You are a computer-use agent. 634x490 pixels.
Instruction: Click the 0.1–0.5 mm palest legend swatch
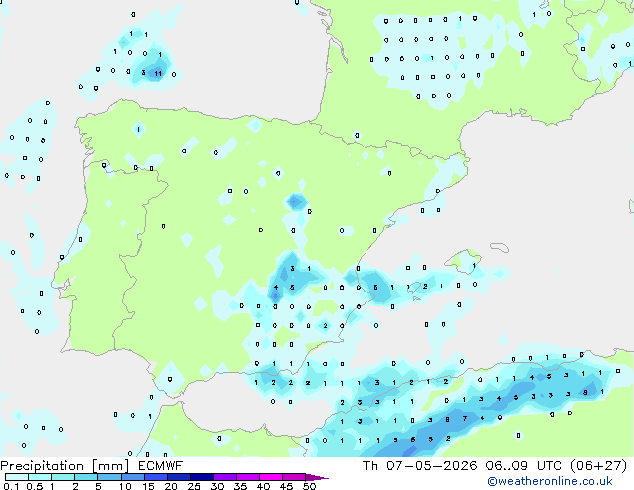point(17,477)
